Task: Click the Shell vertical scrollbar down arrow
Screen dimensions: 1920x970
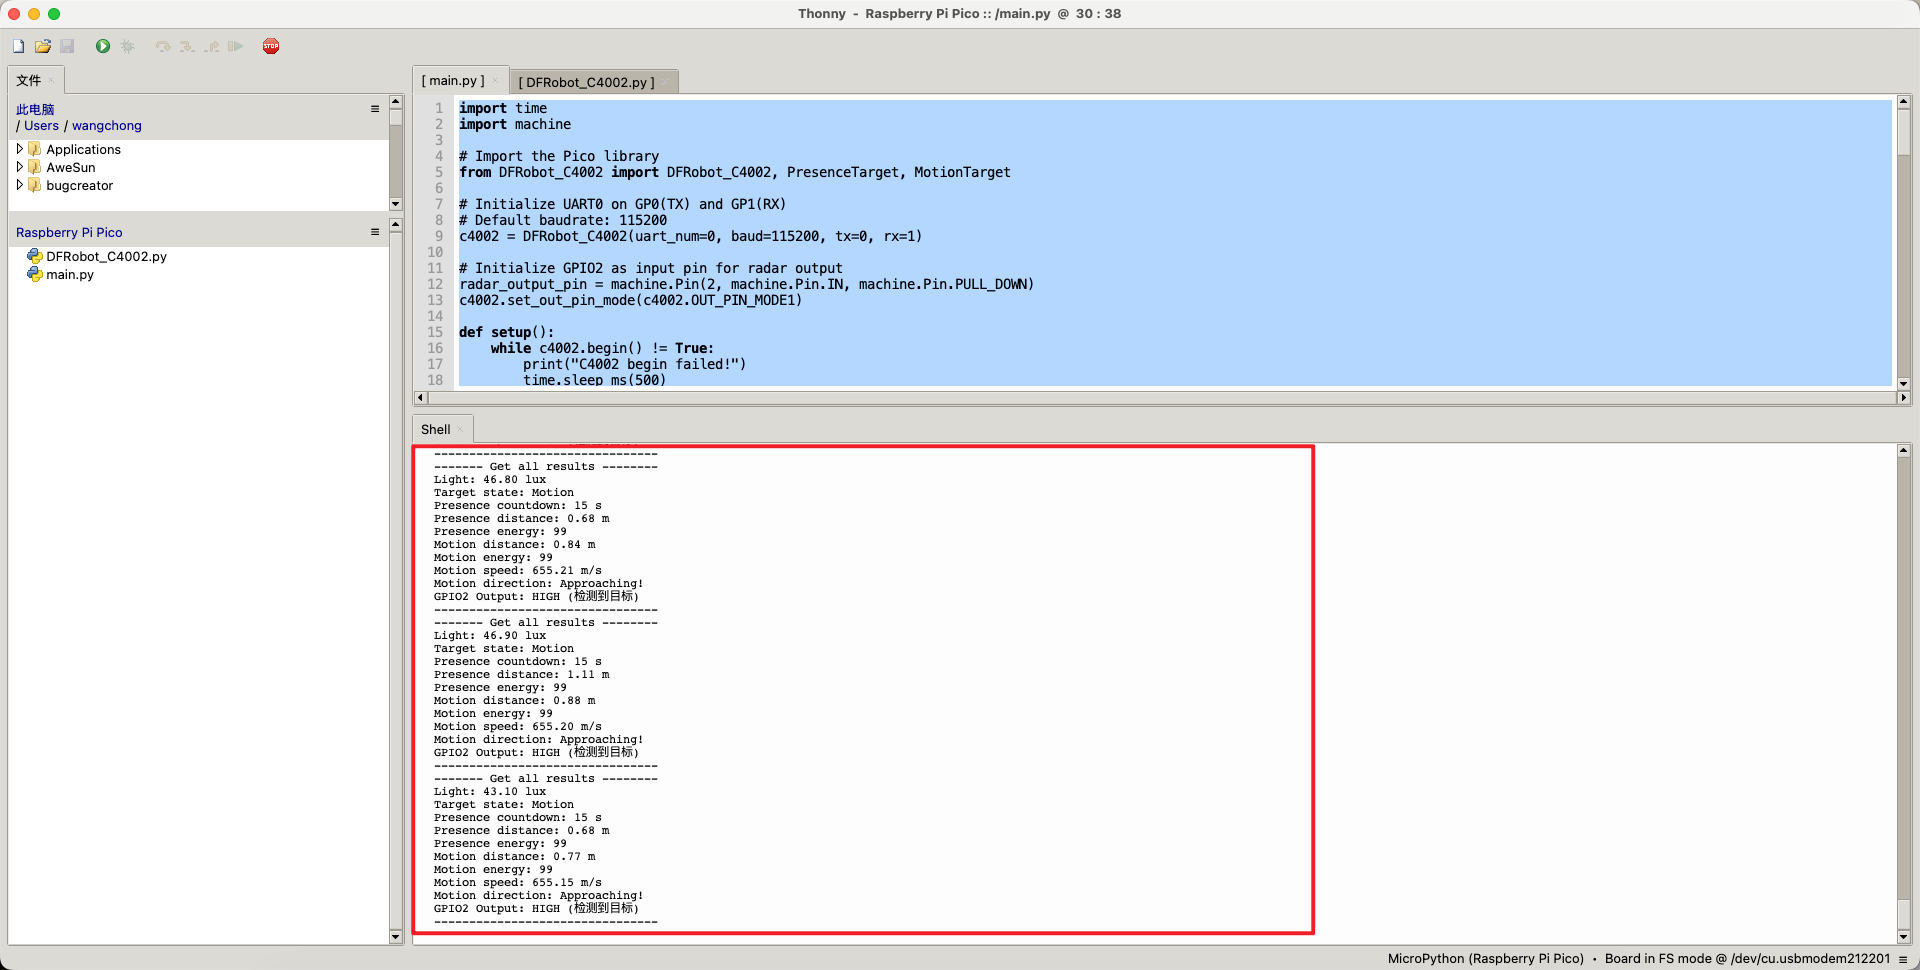Action: pos(1904,937)
